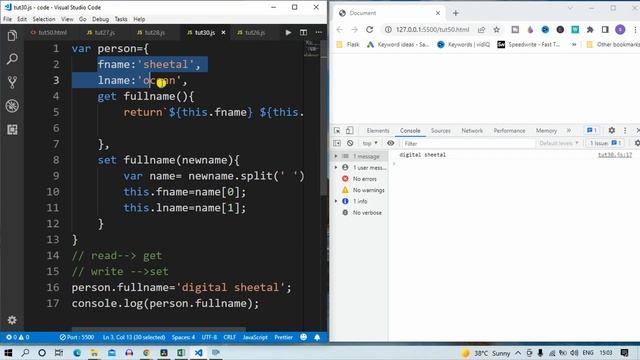This screenshot has width=640, height=360.
Task: Click the Port : 5500 Live Server toggle
Action: [x=77, y=337]
